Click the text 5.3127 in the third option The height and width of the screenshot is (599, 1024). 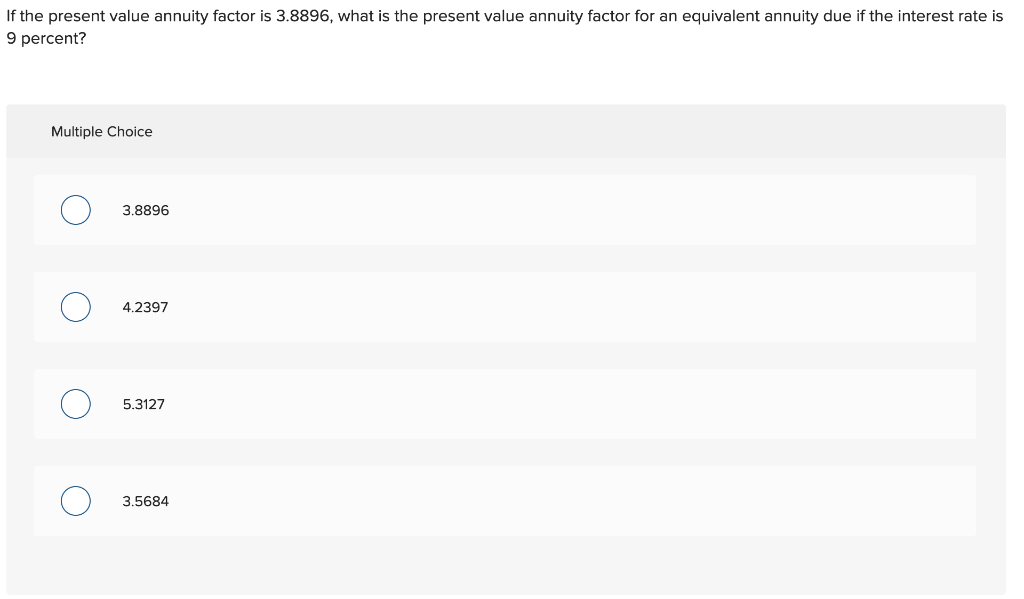[144, 404]
